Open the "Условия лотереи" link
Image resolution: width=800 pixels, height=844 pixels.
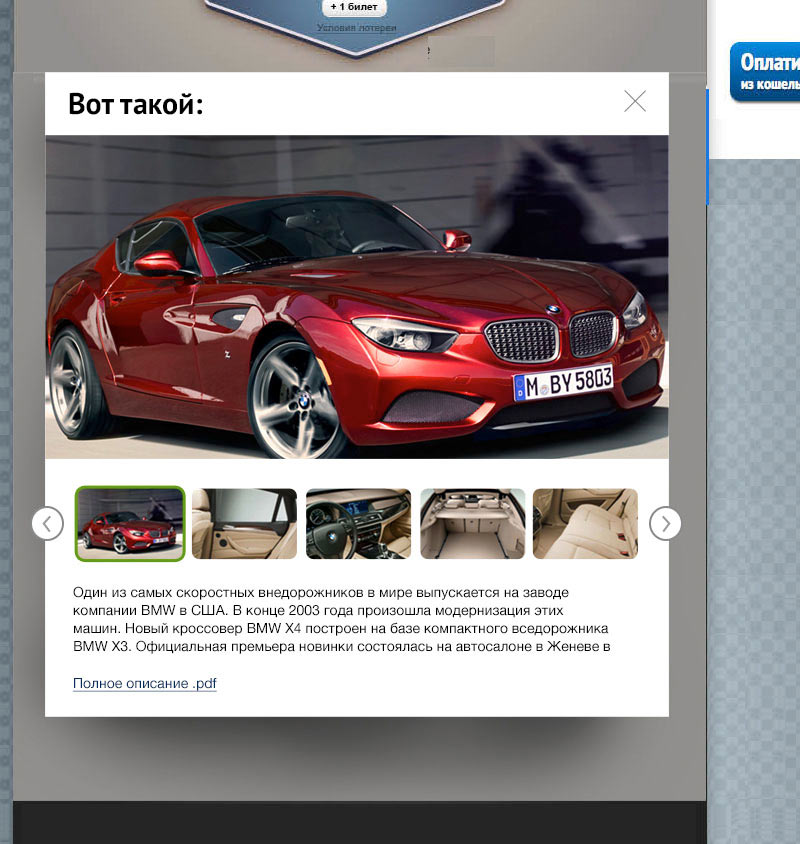(x=356, y=28)
